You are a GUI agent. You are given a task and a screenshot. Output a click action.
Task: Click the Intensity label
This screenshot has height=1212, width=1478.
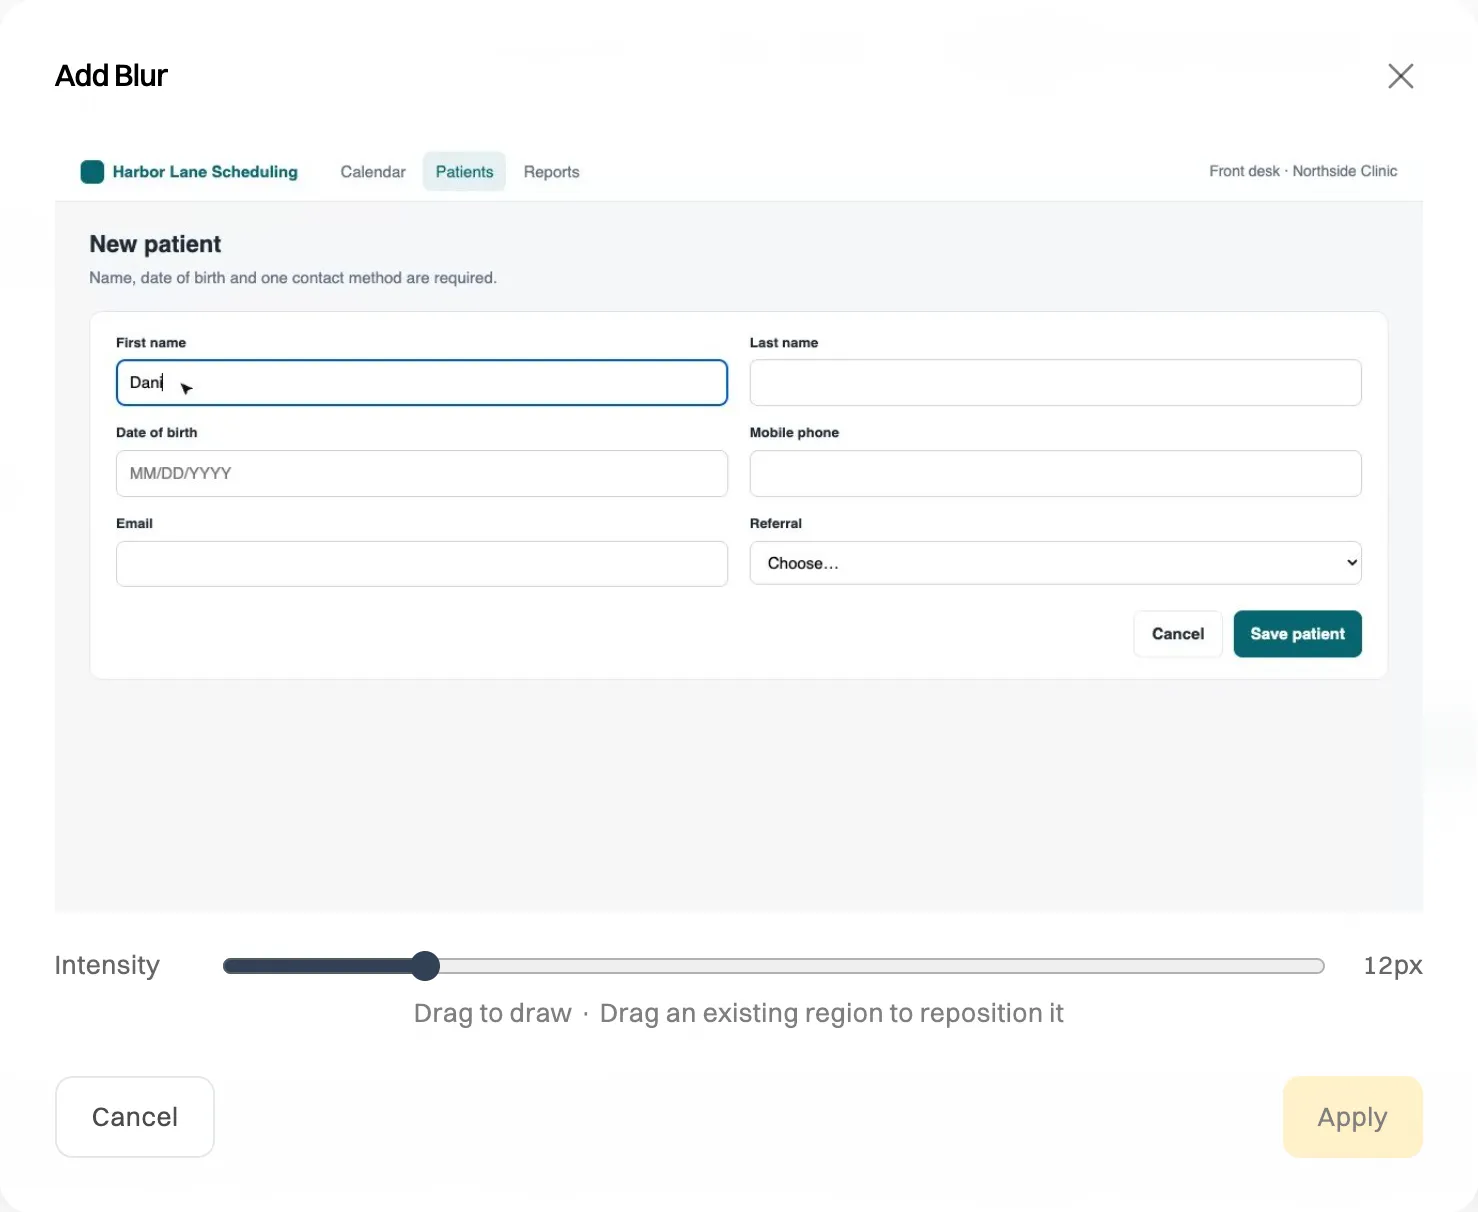tap(107, 965)
